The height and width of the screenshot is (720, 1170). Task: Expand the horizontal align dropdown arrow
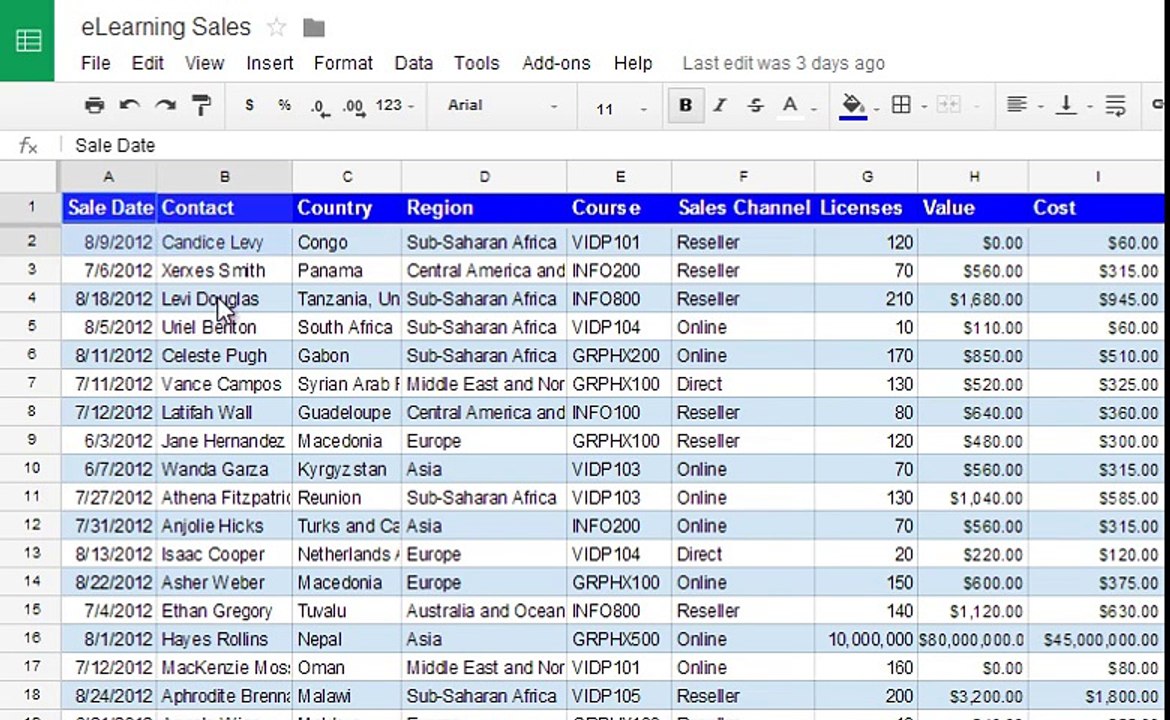click(1040, 107)
